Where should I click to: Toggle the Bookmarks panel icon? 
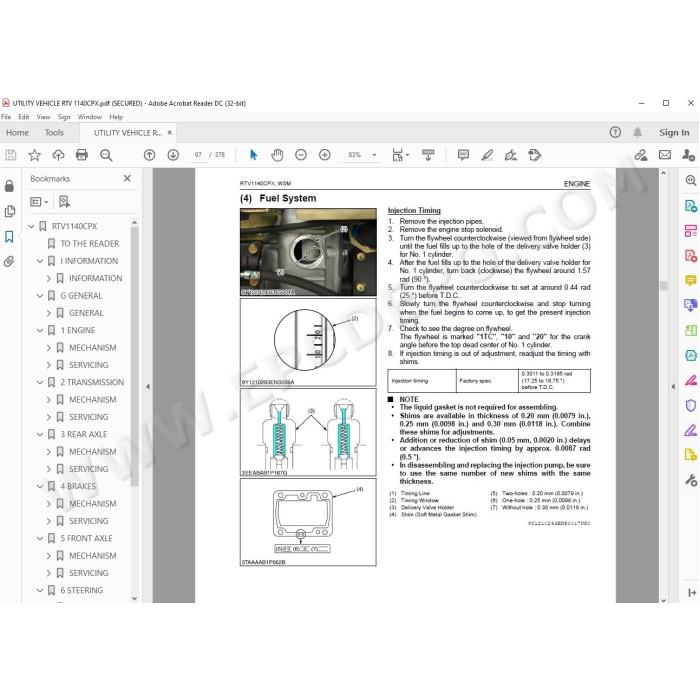[x=9, y=236]
